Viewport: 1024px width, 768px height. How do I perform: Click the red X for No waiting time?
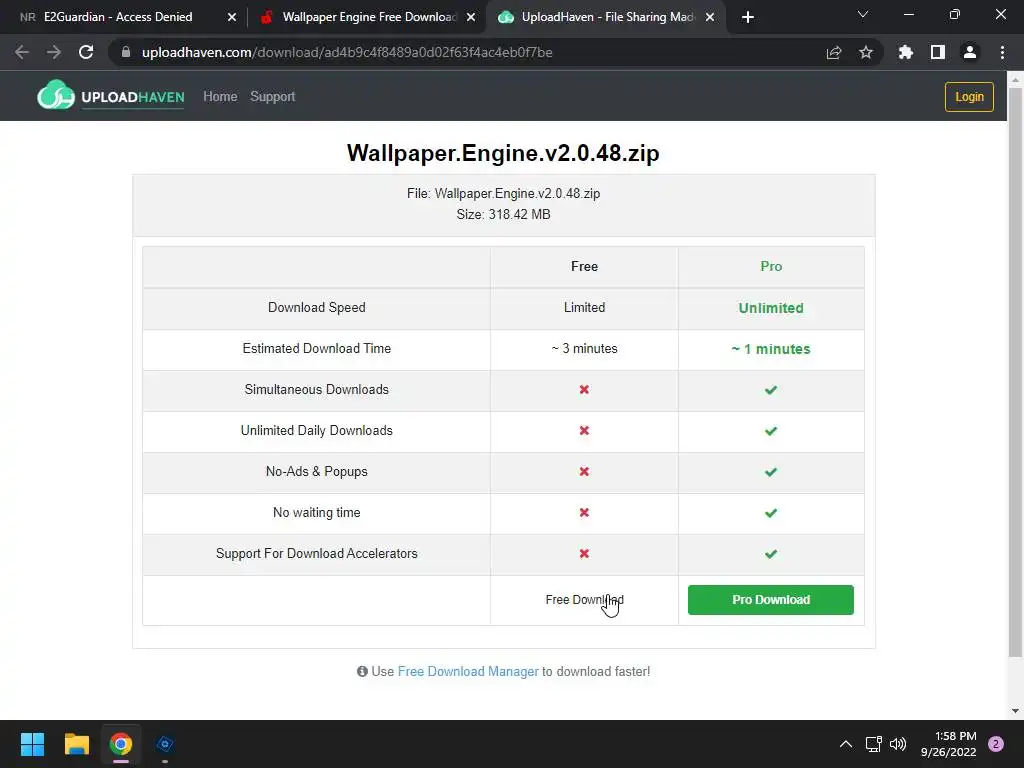584,513
